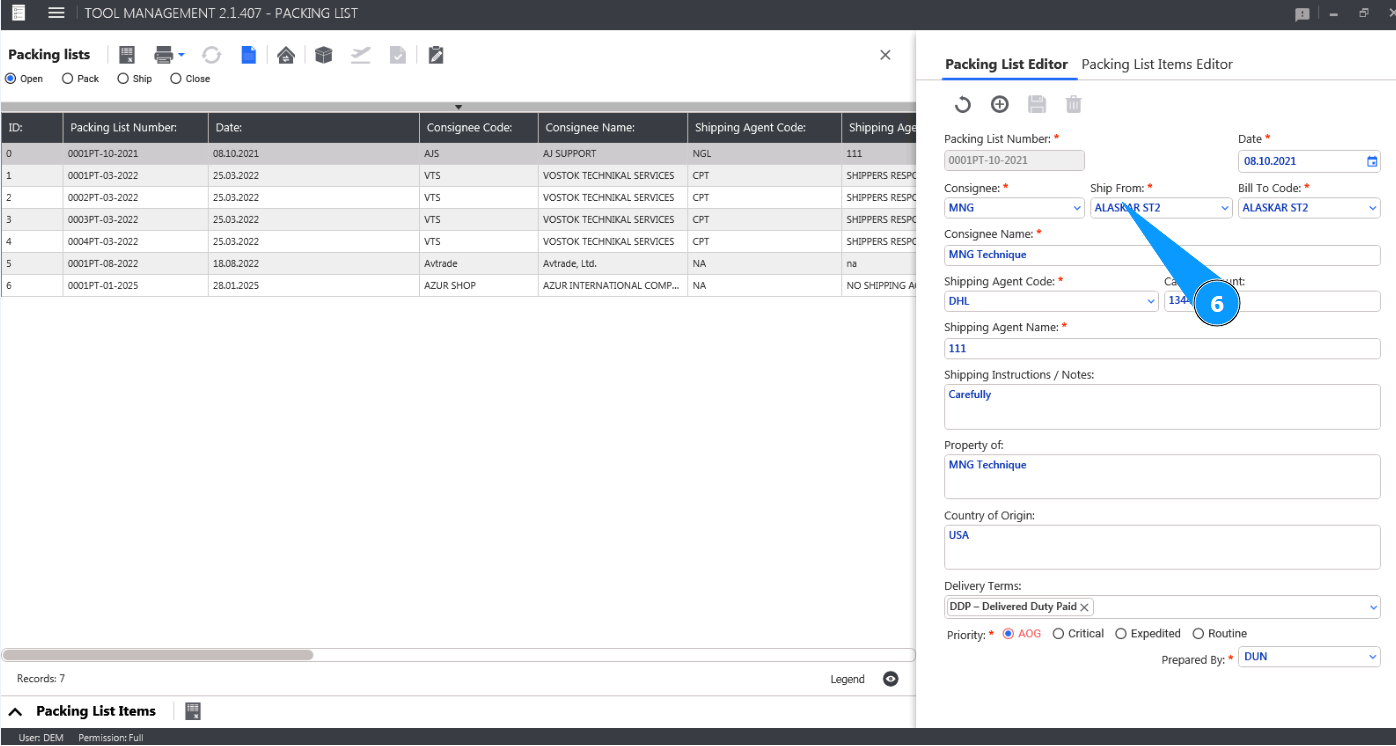This screenshot has width=1396, height=746.
Task: Click the package box icon
Action: click(x=323, y=55)
